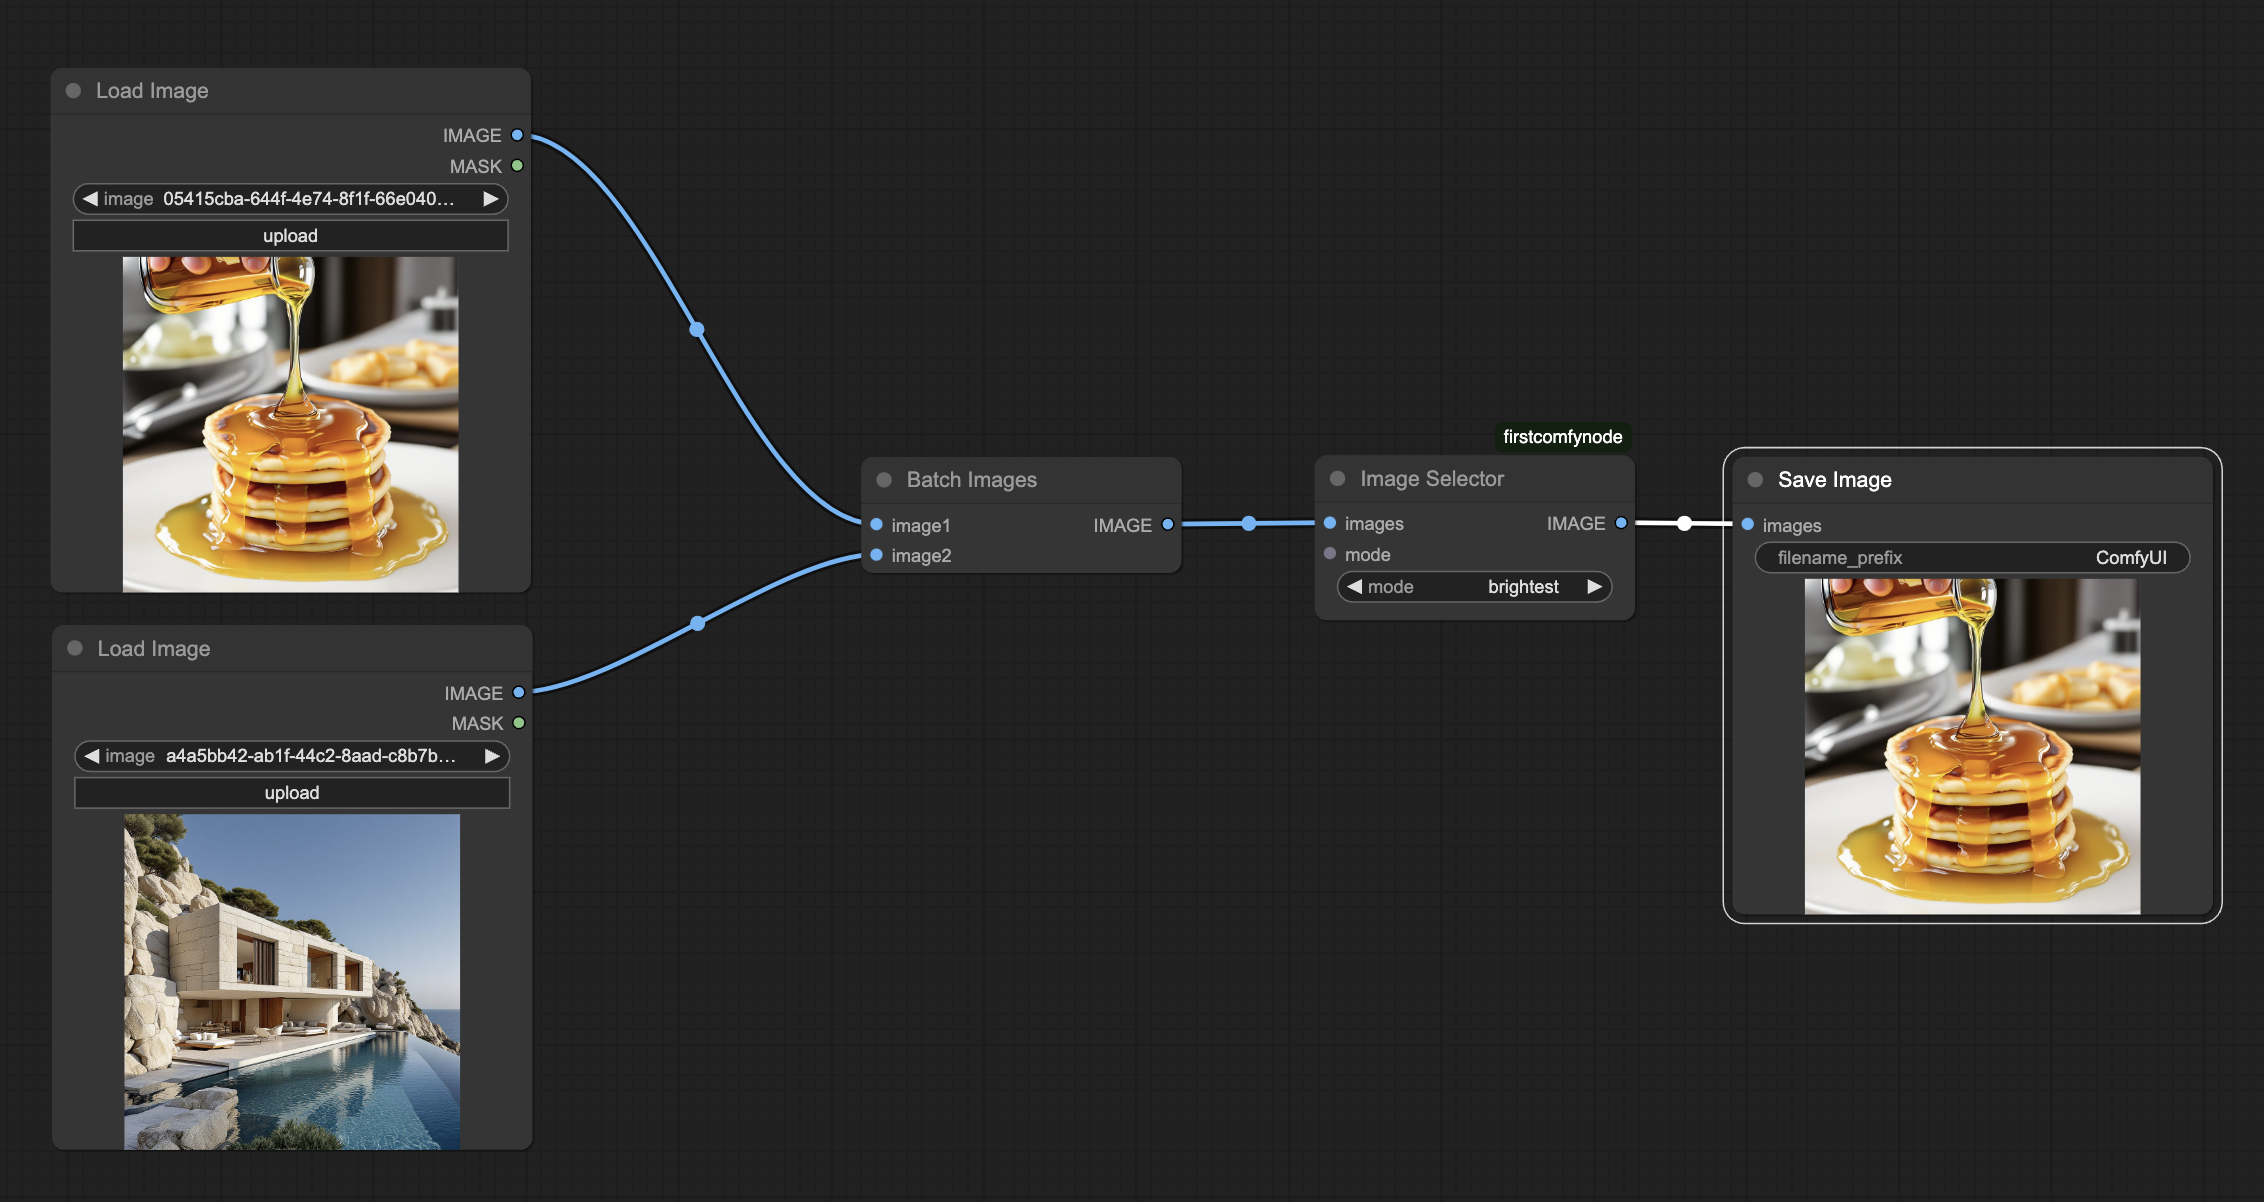Click Image Selector mode input socket

tap(1330, 554)
